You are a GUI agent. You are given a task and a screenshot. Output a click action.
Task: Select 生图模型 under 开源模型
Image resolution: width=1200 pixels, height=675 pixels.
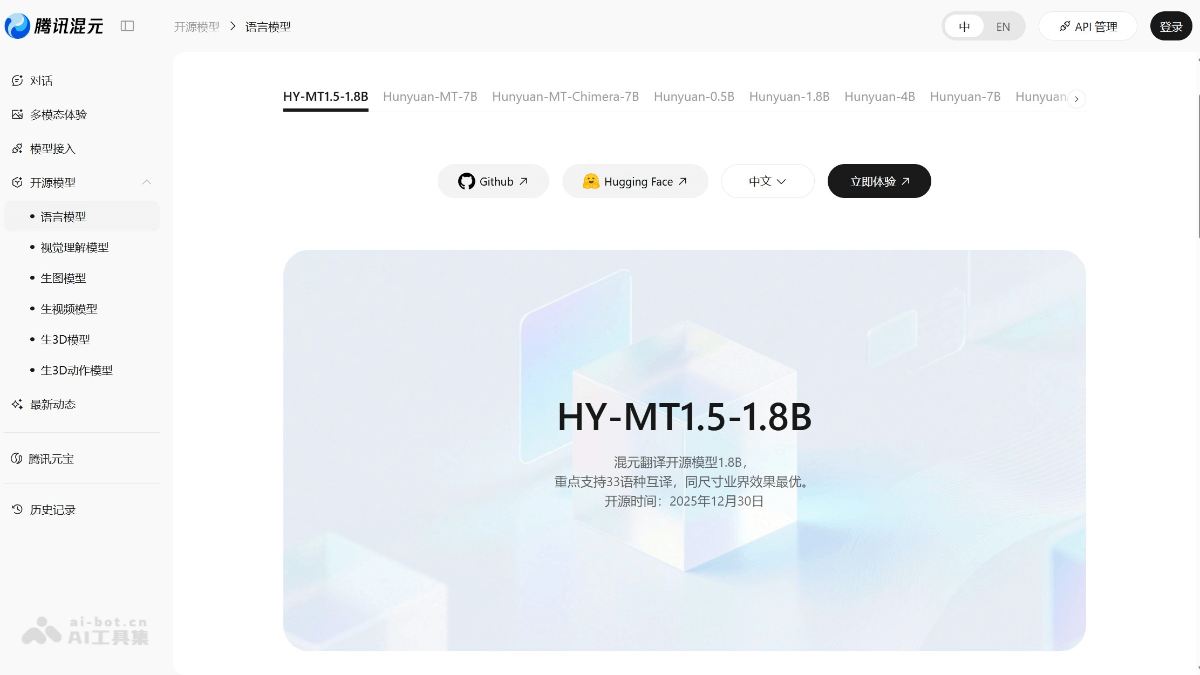click(63, 277)
